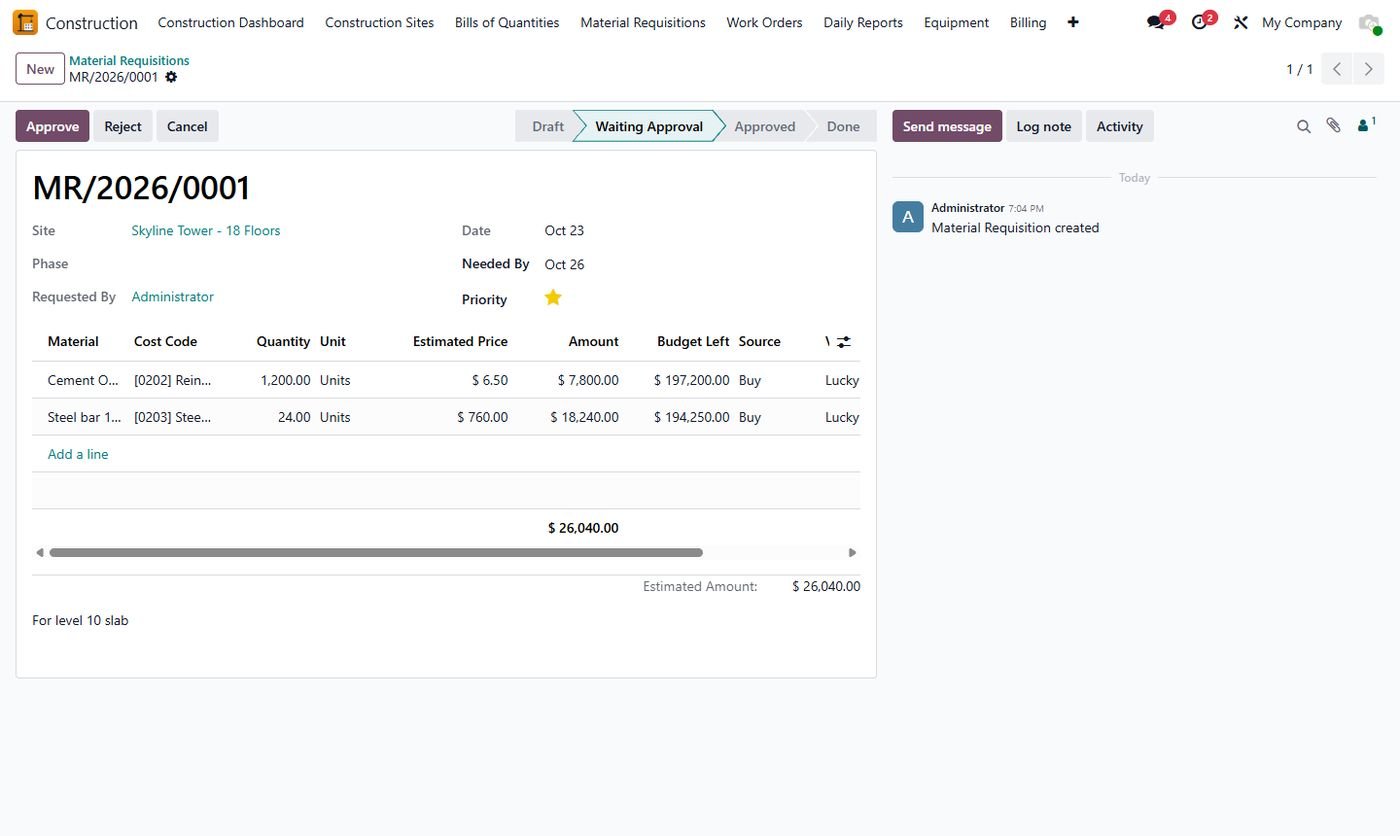Open the Bills of Quantities menu
The width and height of the screenshot is (1400, 836).
coord(507,22)
